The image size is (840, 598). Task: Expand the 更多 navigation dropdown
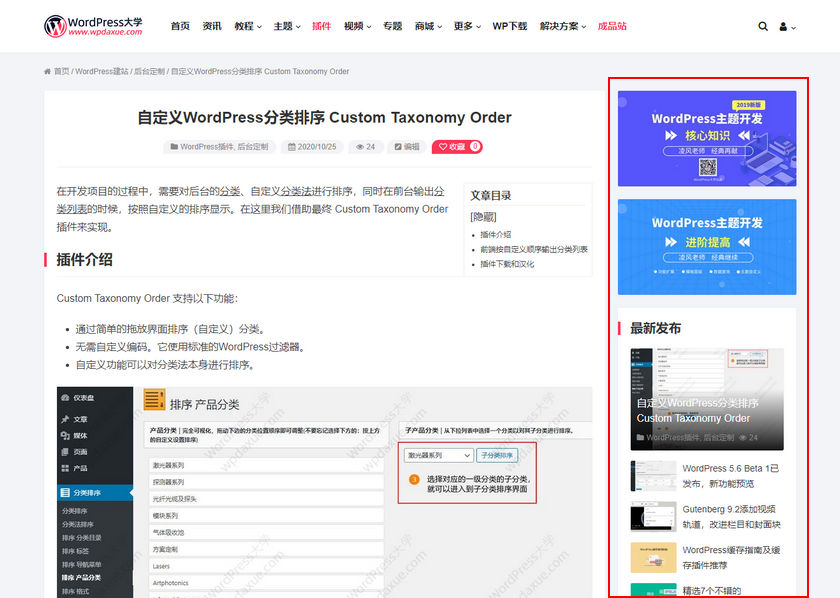click(466, 26)
